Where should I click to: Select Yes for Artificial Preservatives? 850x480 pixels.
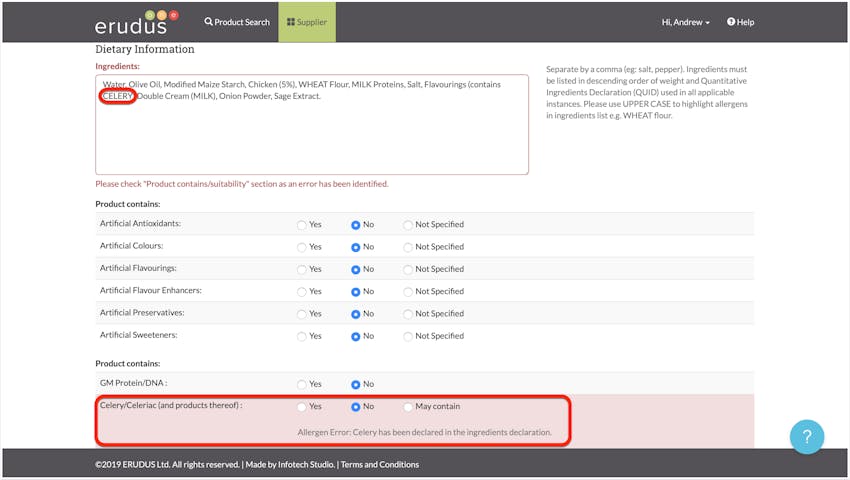(301, 314)
